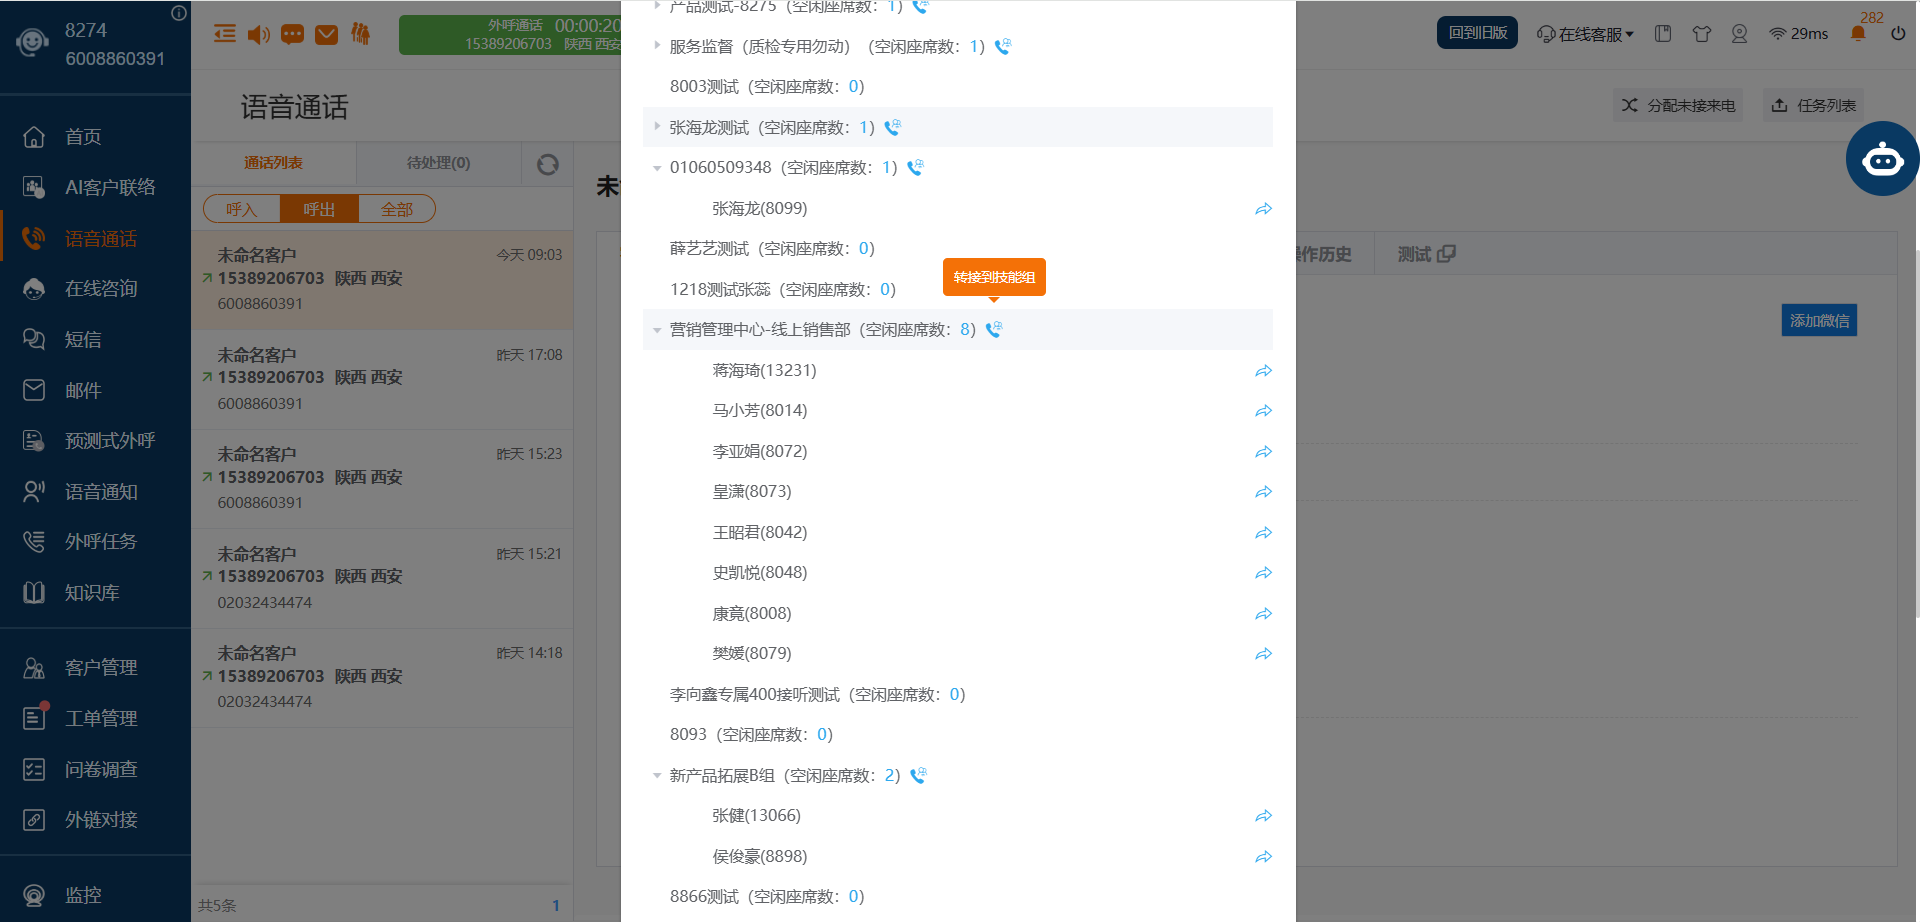1920x922 pixels.
Task: Click transfer arrow for 侯俊豪(8898)
Action: 1263,857
